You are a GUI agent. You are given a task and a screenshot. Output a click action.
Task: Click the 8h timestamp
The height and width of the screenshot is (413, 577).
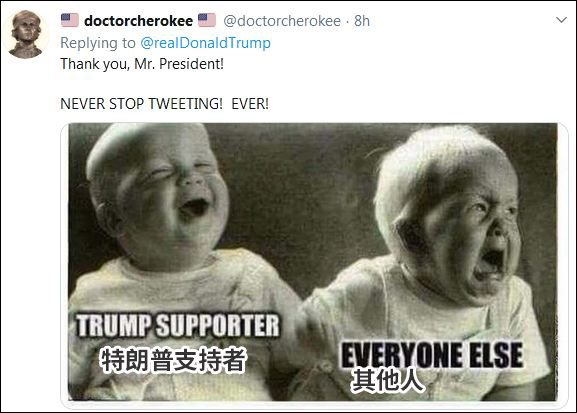click(362, 21)
